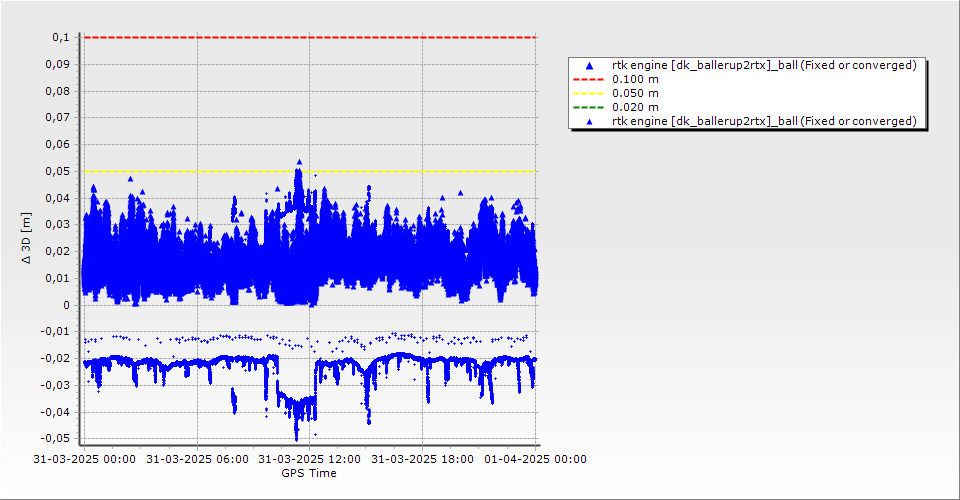Click the '-0,05' y-axis tick label
Screen dimensions: 960x500
pyautogui.click(x=55, y=439)
